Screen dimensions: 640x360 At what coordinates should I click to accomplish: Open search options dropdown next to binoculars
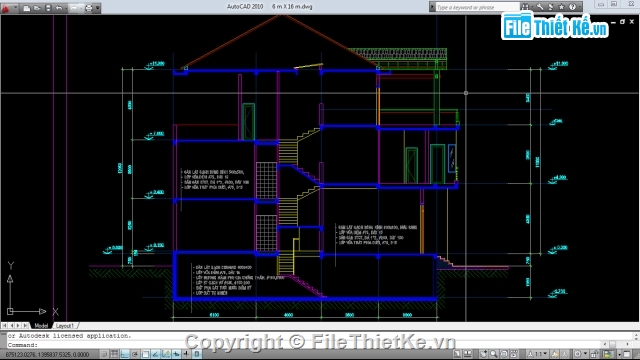[x=532, y=7]
